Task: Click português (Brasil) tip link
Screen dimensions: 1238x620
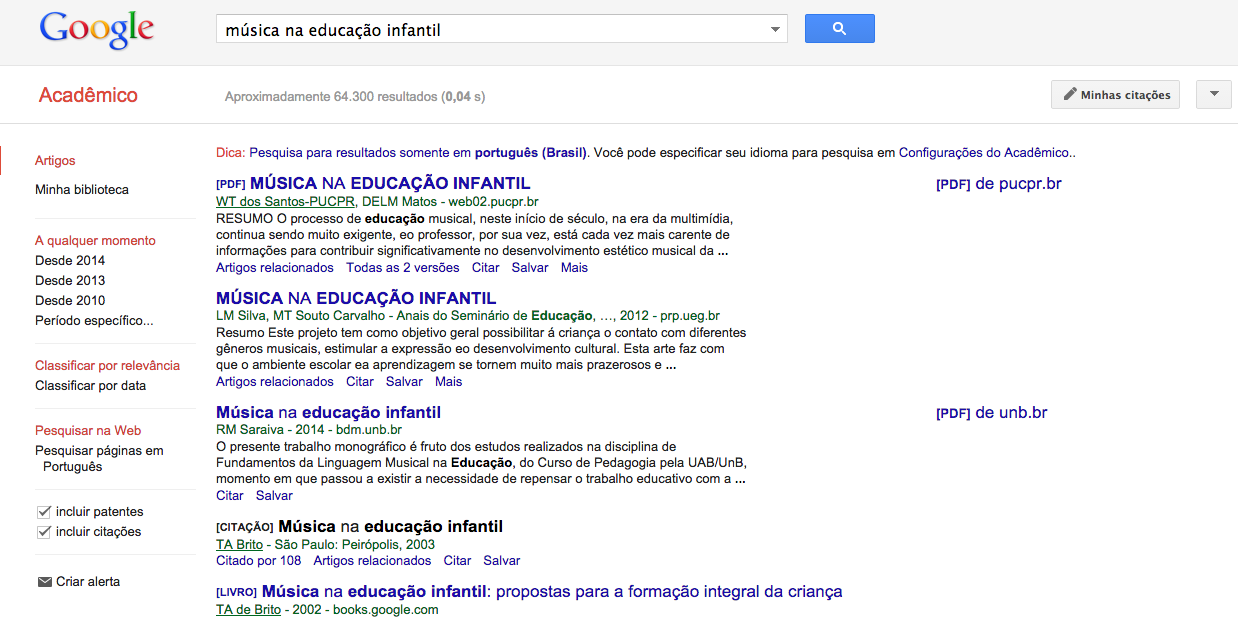Action: pyautogui.click(x=530, y=153)
